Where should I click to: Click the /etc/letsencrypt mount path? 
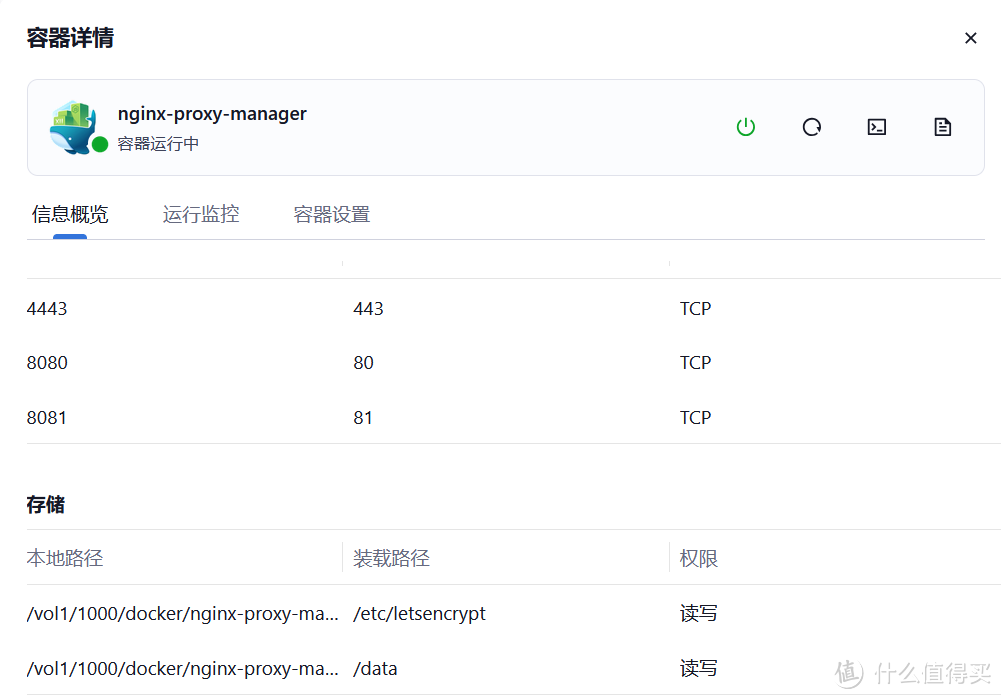(419, 613)
